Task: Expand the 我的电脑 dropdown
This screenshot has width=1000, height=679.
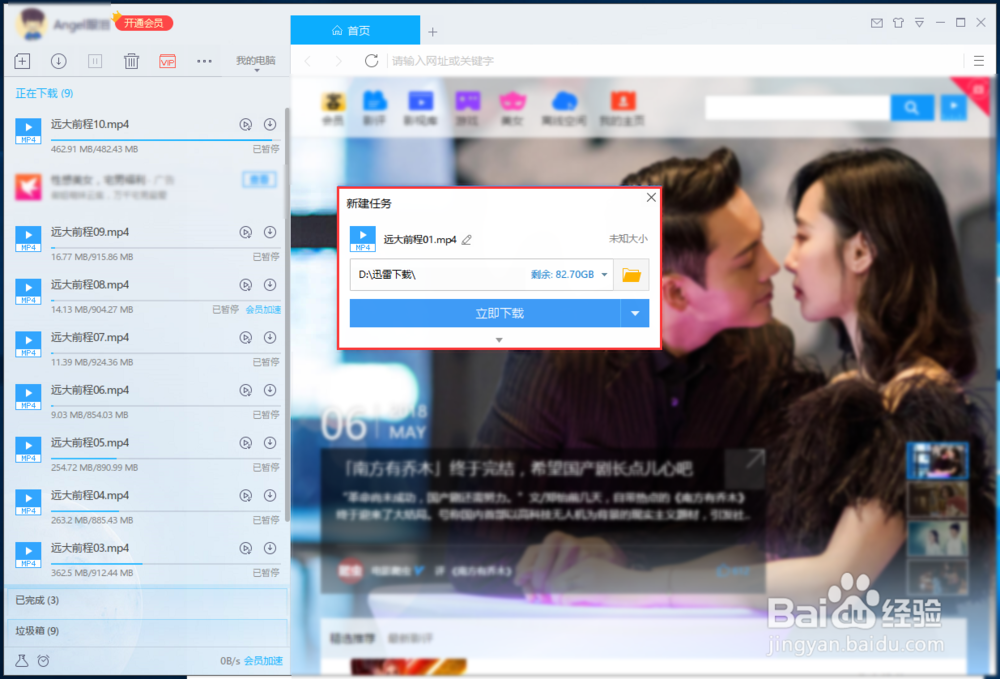Action: (256, 62)
